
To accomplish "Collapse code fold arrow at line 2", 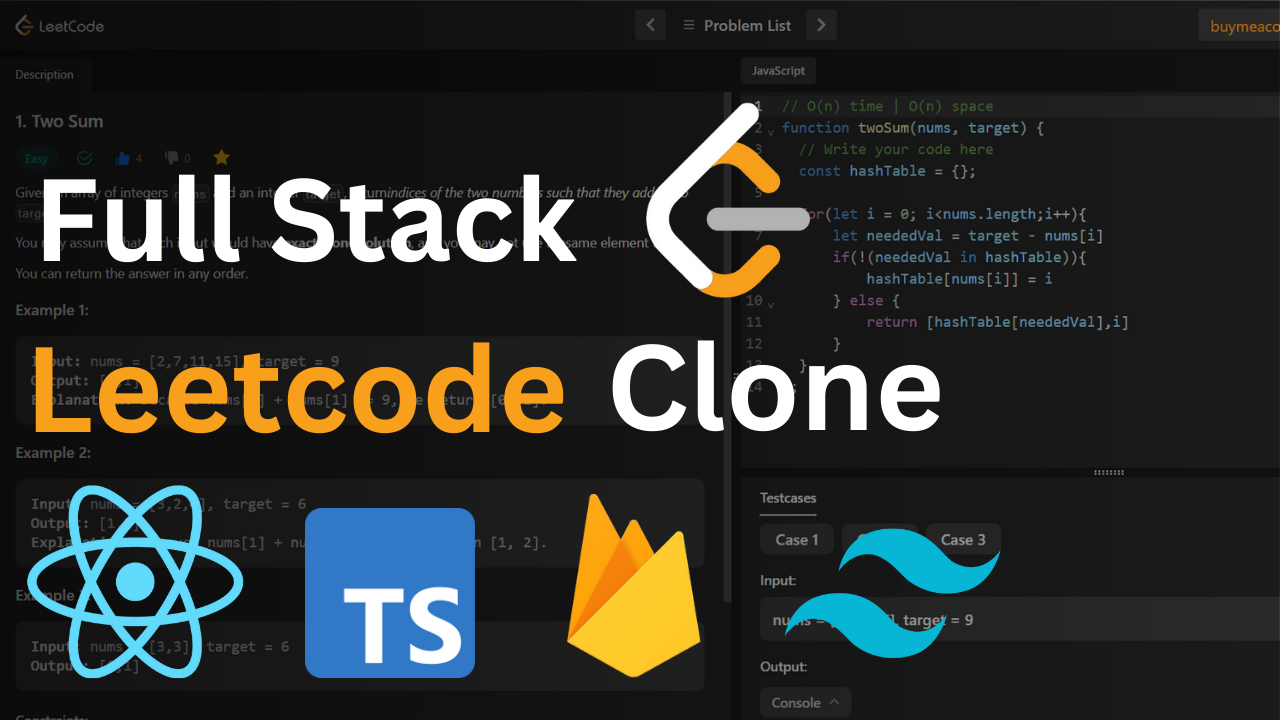I will coord(771,131).
